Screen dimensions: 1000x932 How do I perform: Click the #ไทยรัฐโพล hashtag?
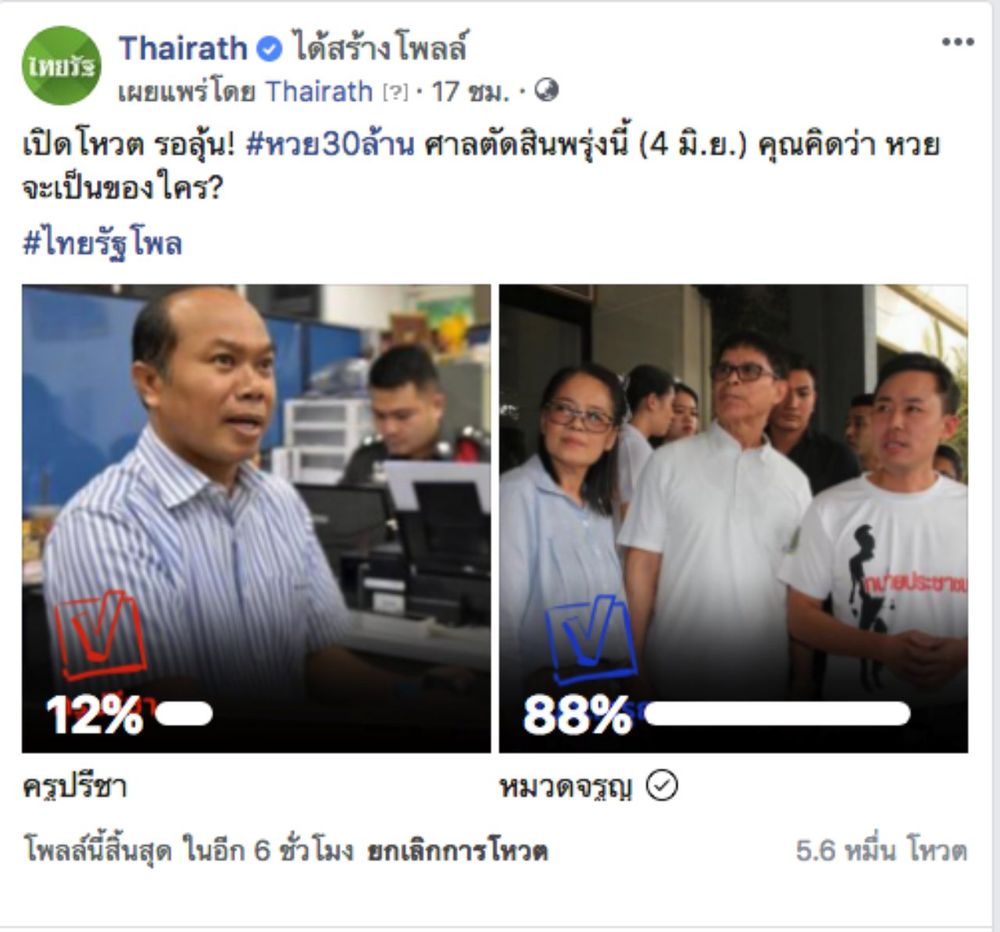tap(102, 244)
